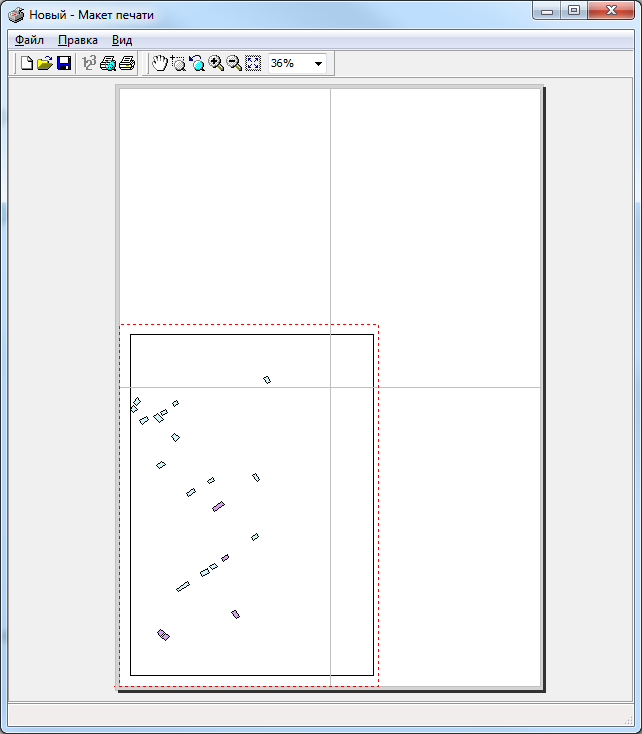Zoom out with the minus magnifier
The width and height of the screenshot is (642, 734).
coord(234,63)
